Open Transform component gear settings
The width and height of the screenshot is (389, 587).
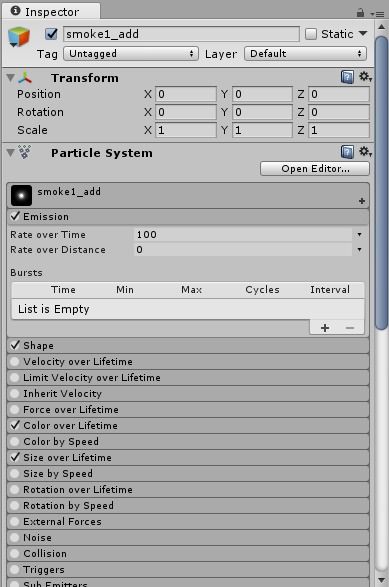365,77
